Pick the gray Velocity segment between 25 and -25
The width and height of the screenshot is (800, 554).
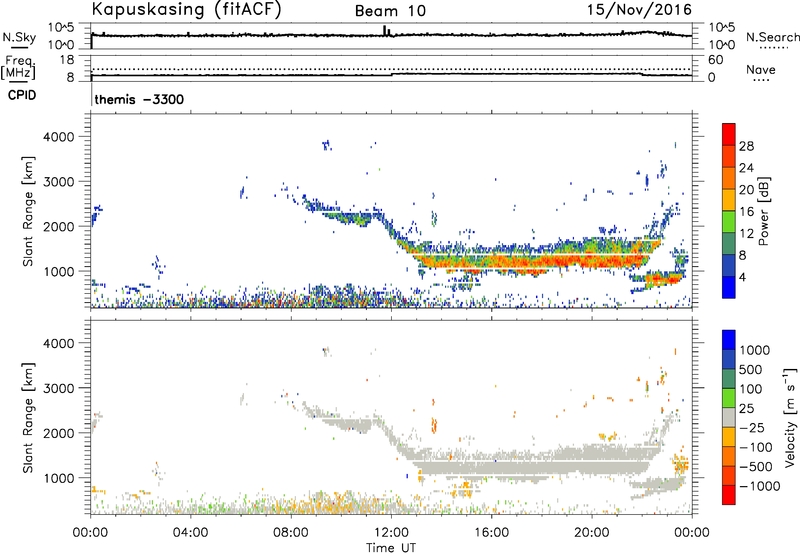pos(729,417)
